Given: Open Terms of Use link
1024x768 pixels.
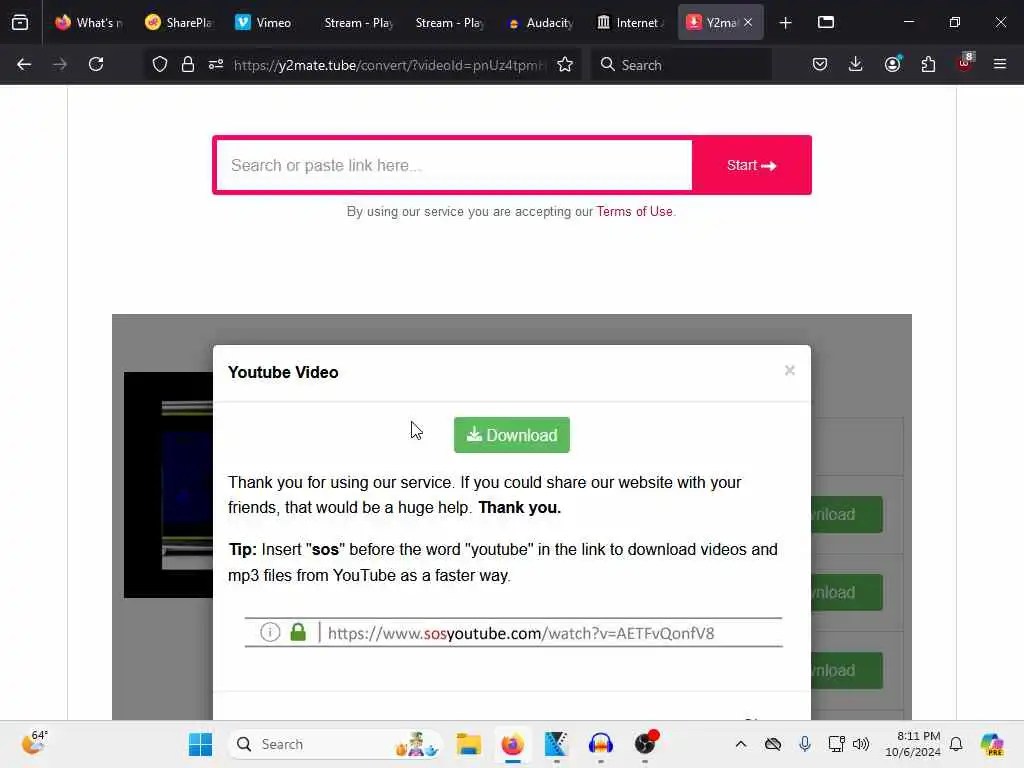Looking at the screenshot, I should point(634,212).
